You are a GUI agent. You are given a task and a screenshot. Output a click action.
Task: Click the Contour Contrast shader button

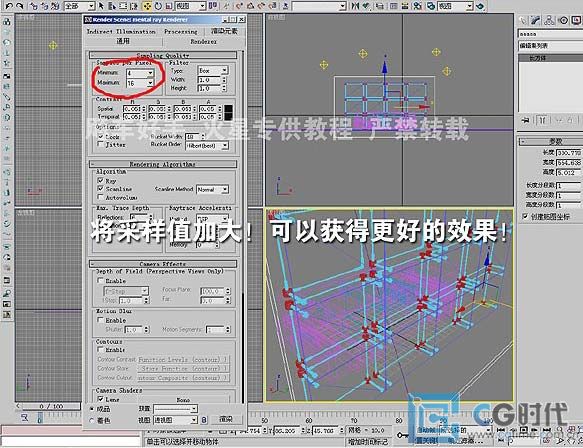(183, 360)
